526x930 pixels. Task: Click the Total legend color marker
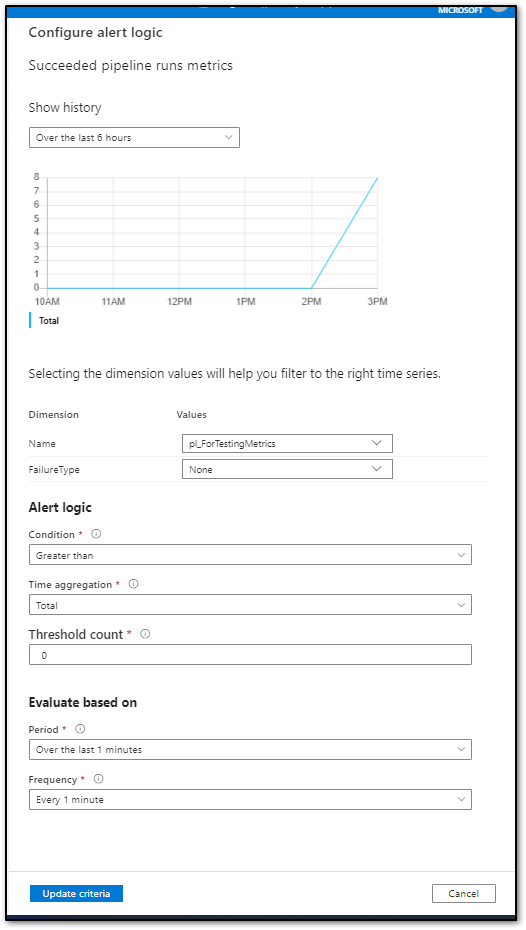(30, 320)
